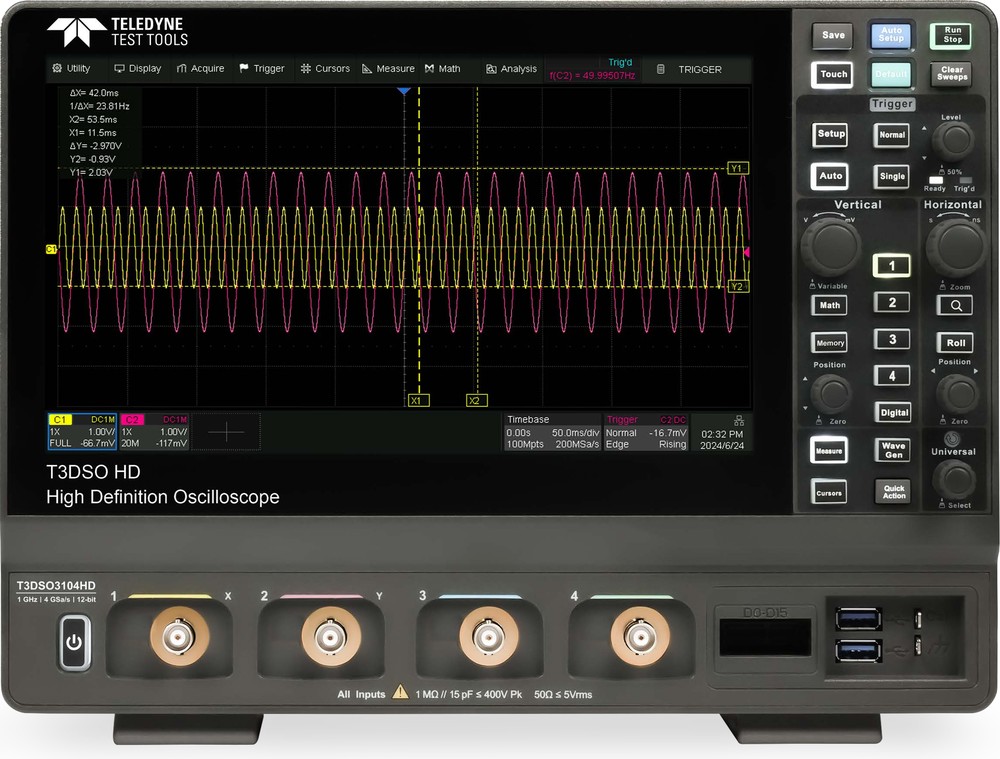1000x759 pixels.
Task: Open the Display menu
Action: pos(137,68)
